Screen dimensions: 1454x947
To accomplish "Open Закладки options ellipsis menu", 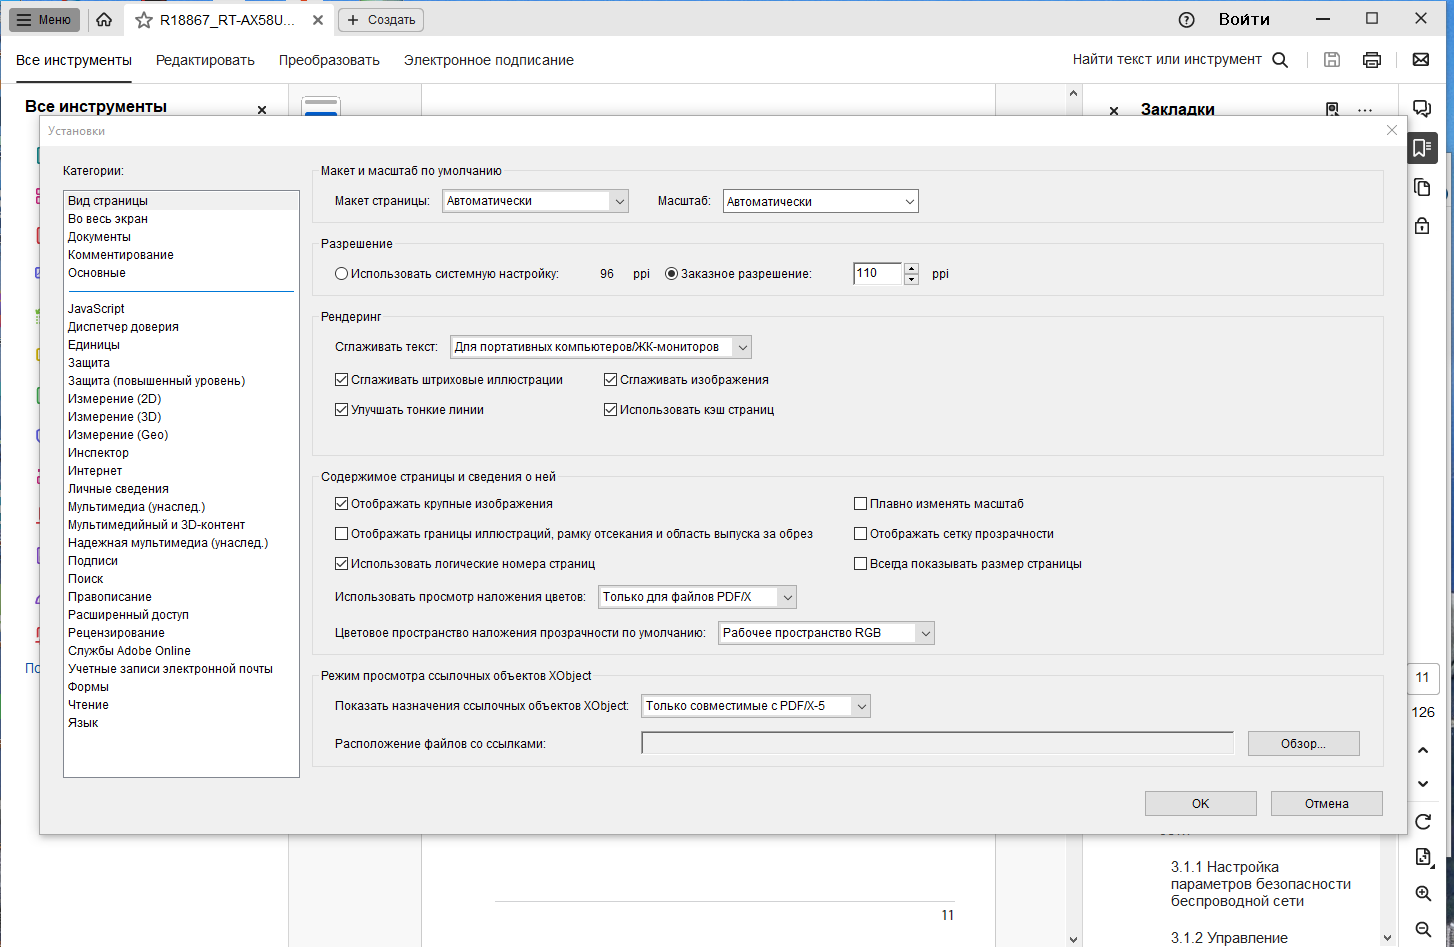I will click(1365, 110).
